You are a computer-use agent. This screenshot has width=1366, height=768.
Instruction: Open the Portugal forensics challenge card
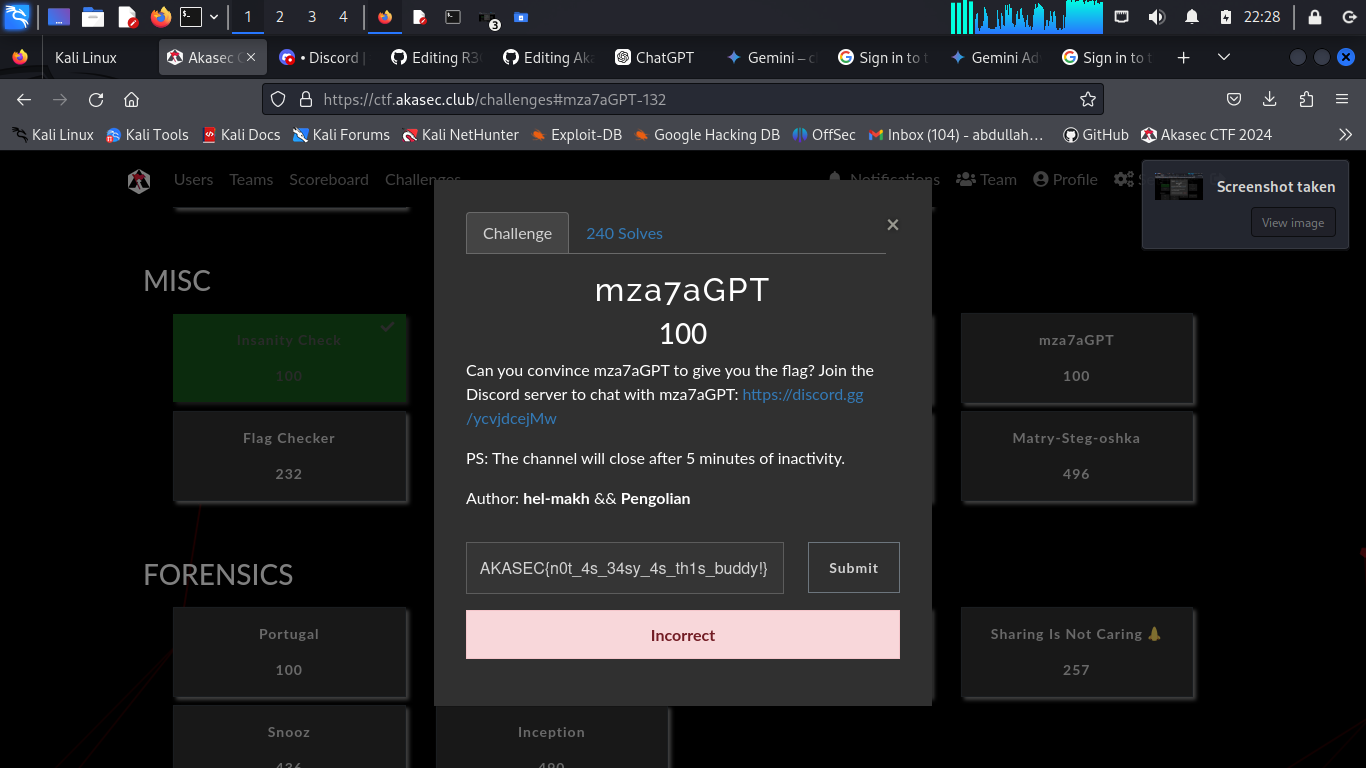click(289, 652)
